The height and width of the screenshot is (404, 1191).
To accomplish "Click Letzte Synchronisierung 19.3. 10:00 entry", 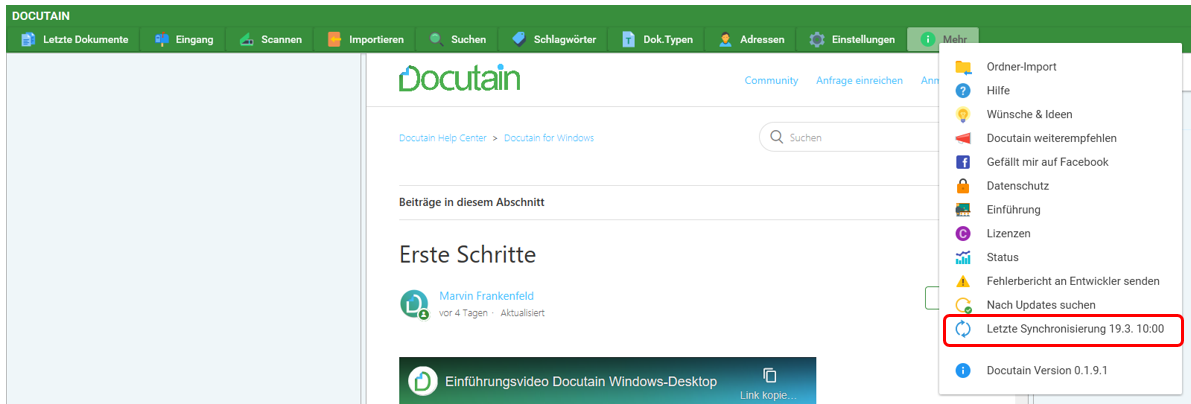I will pyautogui.click(x=1063, y=329).
